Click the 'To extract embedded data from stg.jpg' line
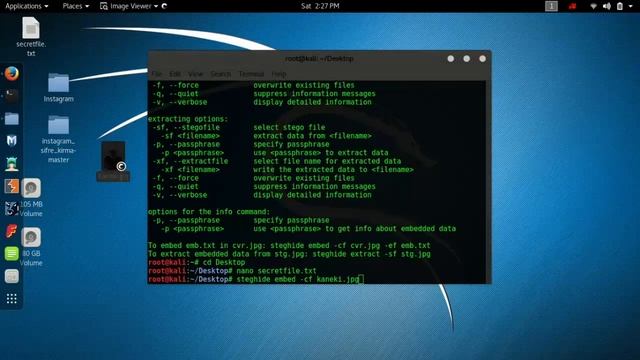 click(289, 254)
